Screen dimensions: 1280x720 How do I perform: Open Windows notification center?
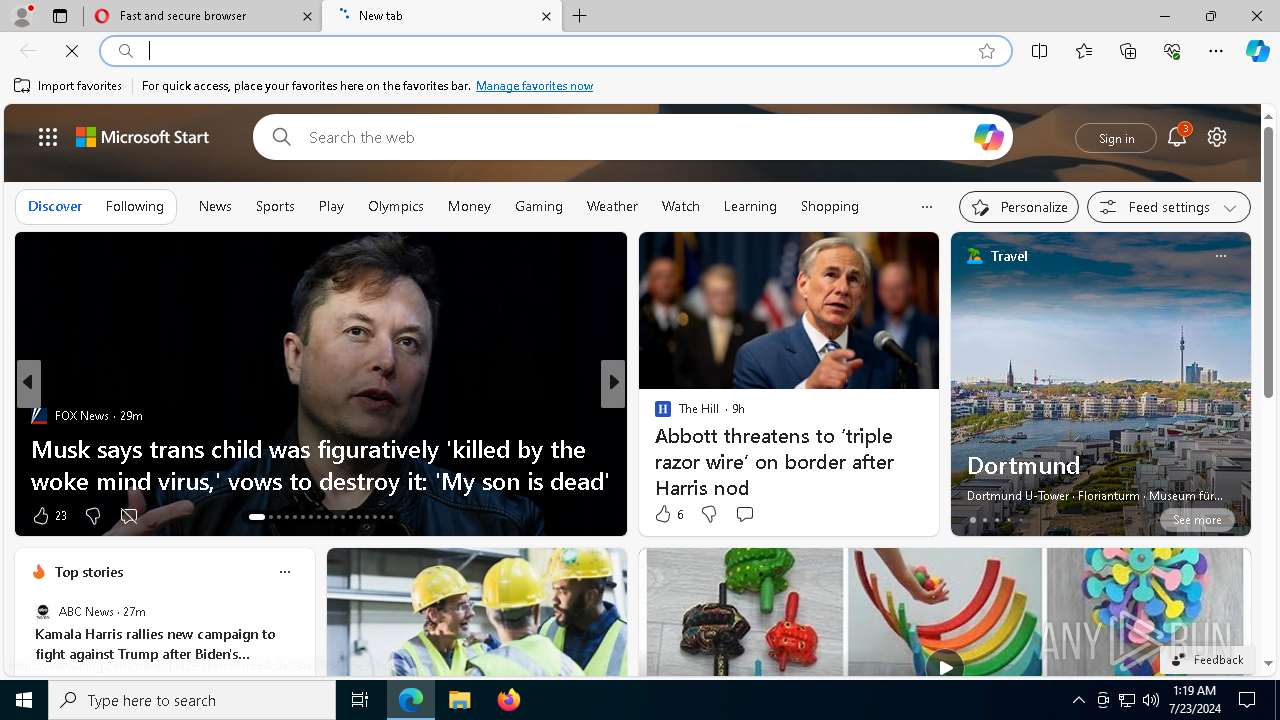[1247, 700]
